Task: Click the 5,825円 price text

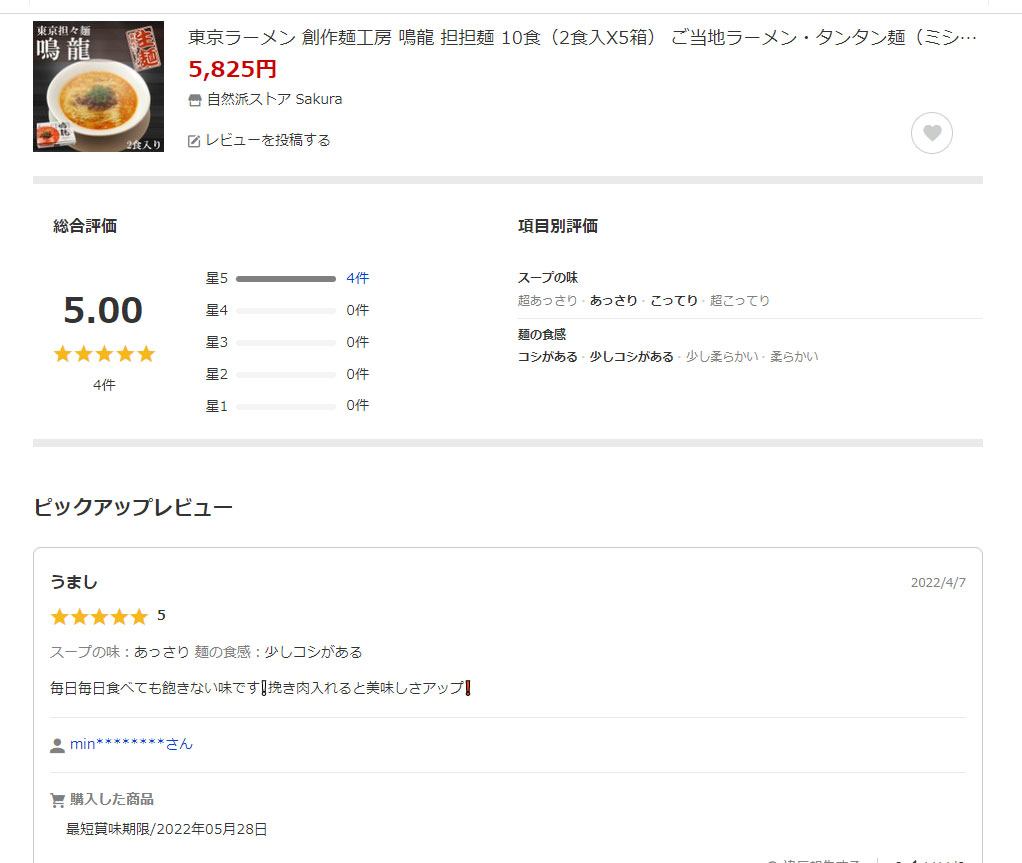Action: click(232, 69)
